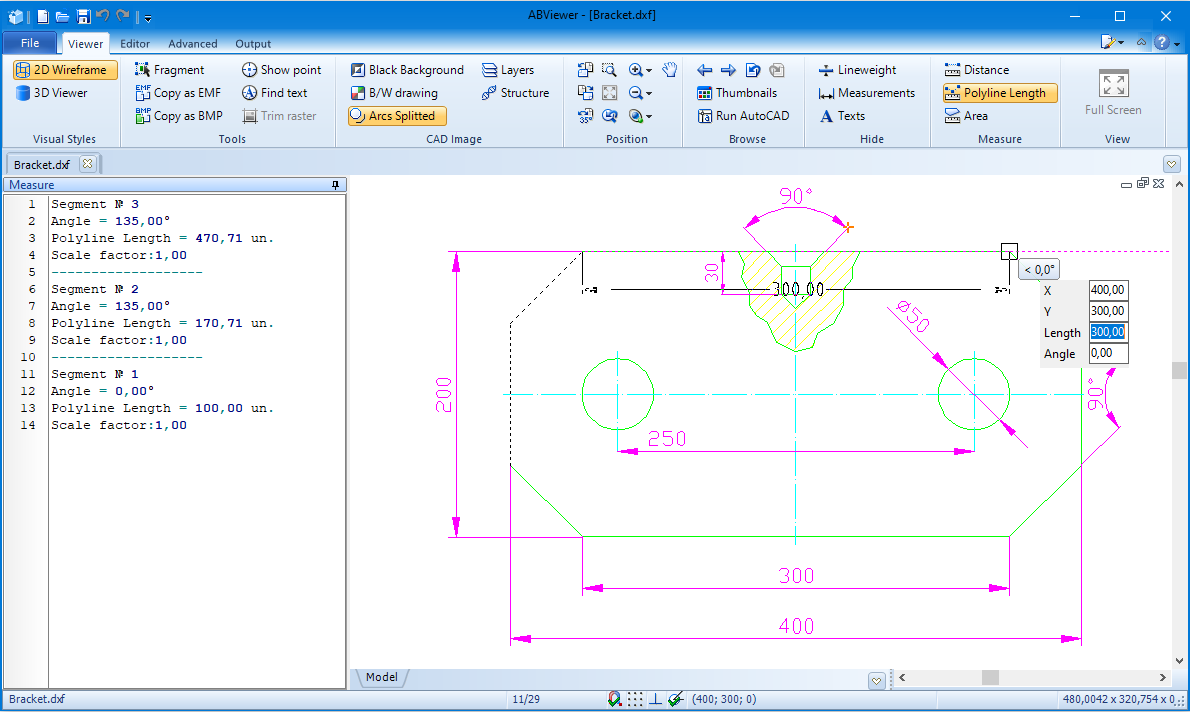Open a file via the folder icon
The height and width of the screenshot is (712, 1190).
point(63,16)
